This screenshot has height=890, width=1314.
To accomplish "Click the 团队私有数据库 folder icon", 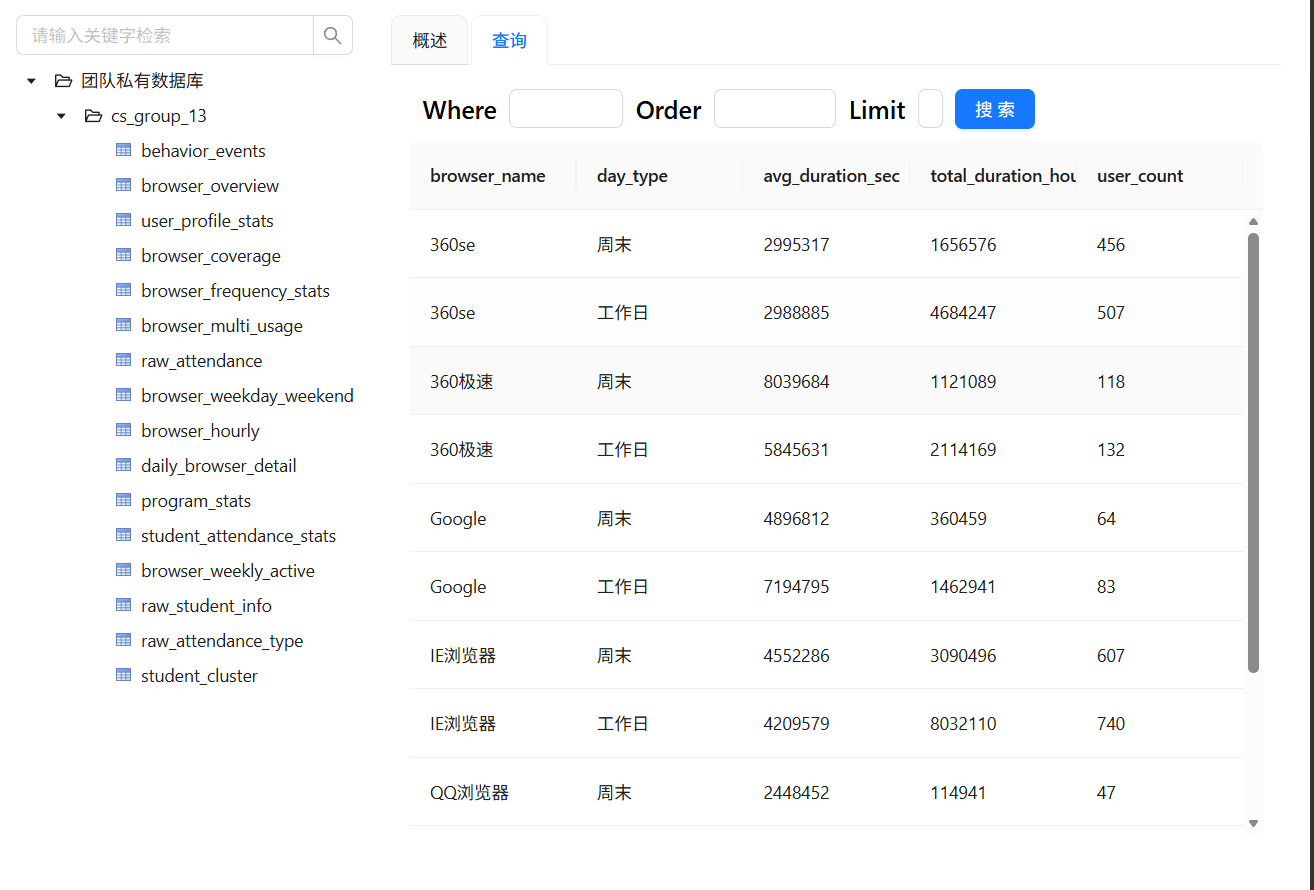I will pyautogui.click(x=63, y=81).
